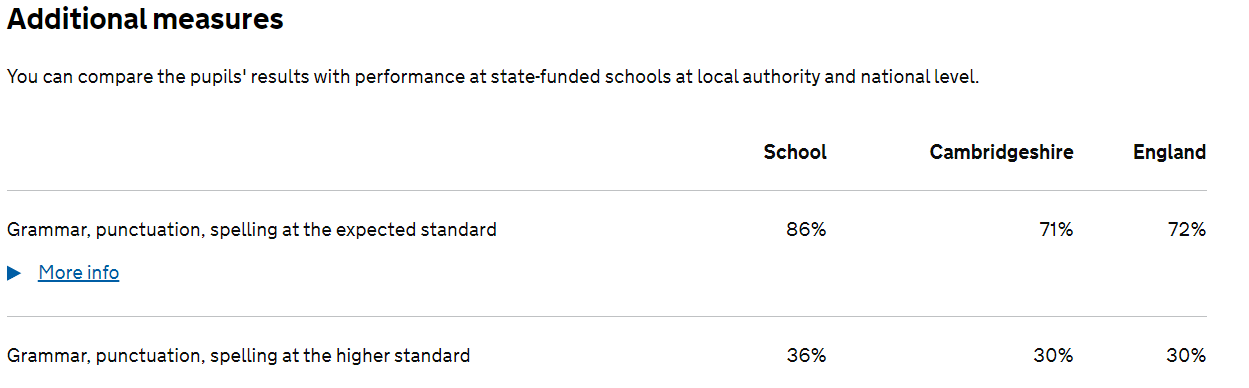Click the expected standard row label
This screenshot has width=1249, height=388.
click(252, 230)
